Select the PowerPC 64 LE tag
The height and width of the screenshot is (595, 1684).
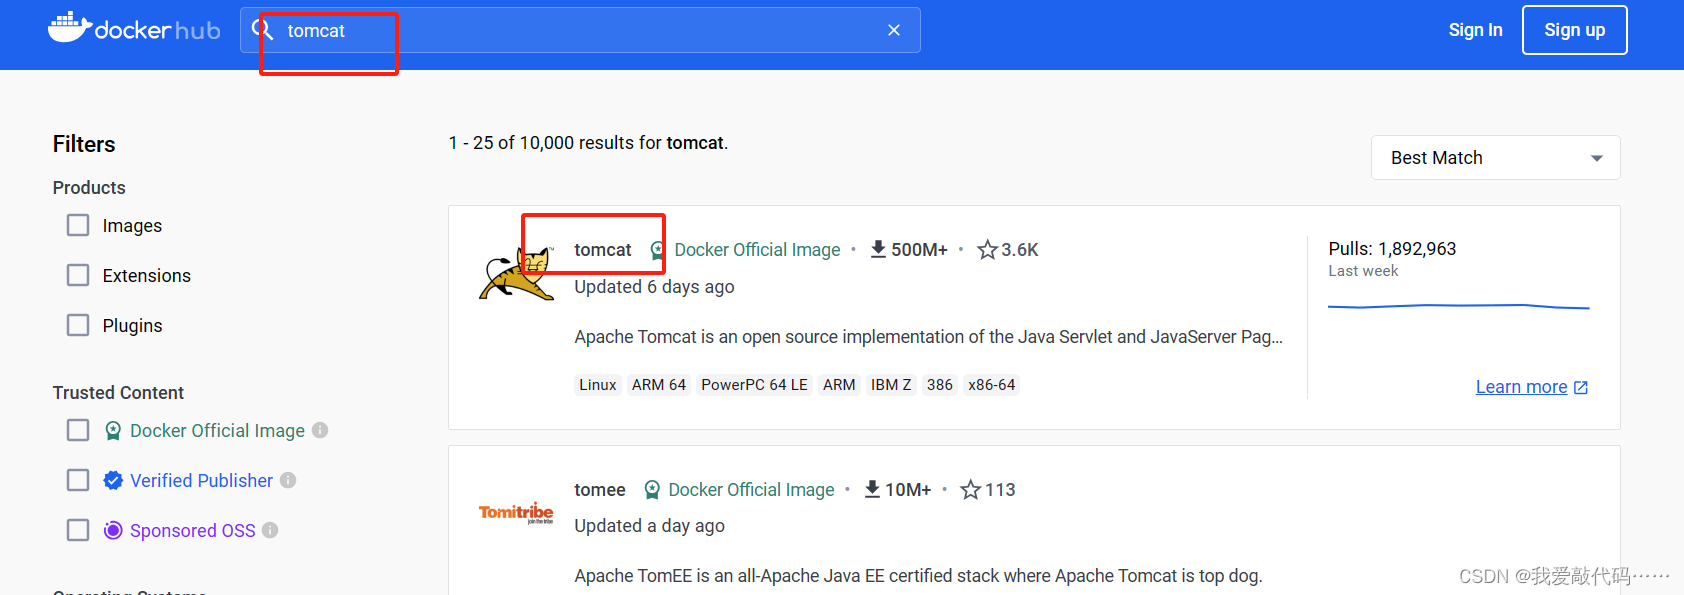click(754, 385)
